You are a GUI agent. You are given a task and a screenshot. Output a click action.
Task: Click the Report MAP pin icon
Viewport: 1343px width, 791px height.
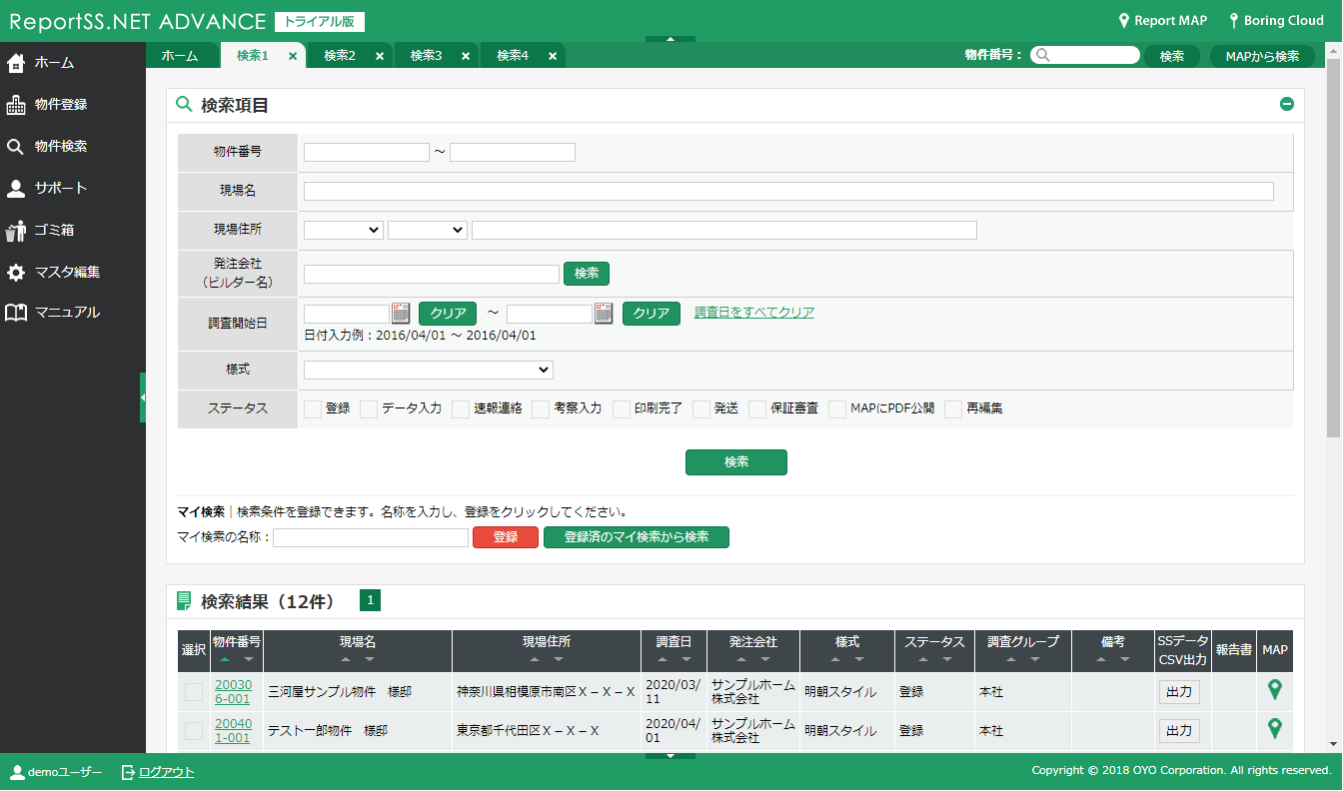[1123, 20]
